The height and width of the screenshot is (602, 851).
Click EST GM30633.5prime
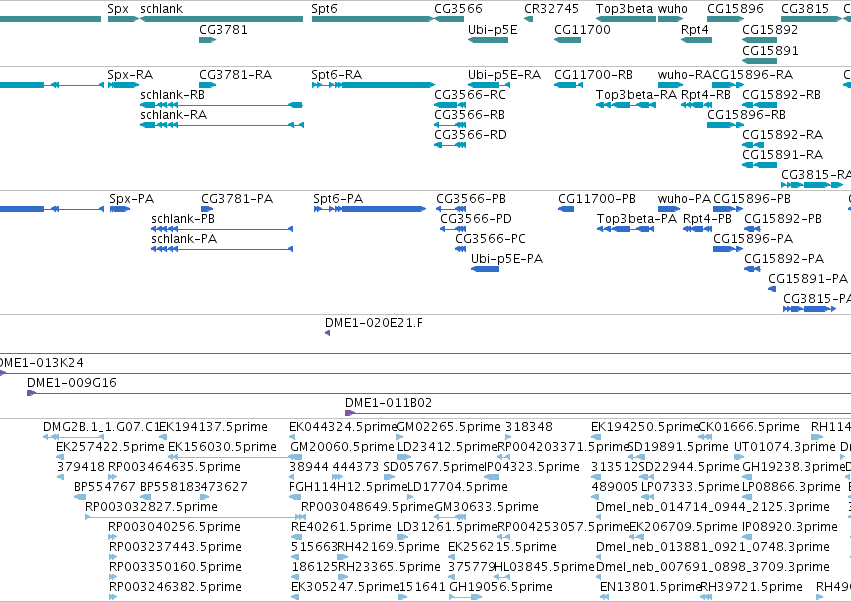coord(486,507)
